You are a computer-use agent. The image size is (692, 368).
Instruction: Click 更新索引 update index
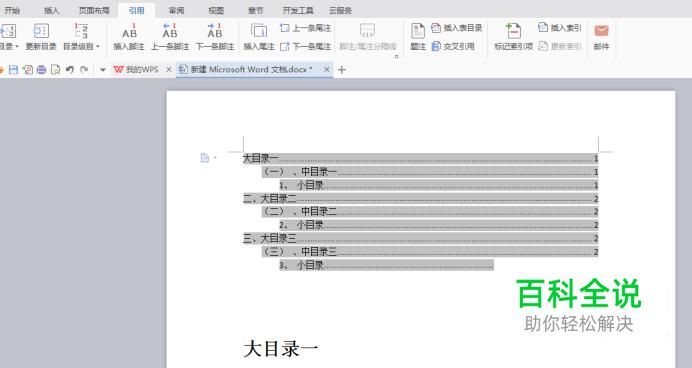click(x=560, y=46)
